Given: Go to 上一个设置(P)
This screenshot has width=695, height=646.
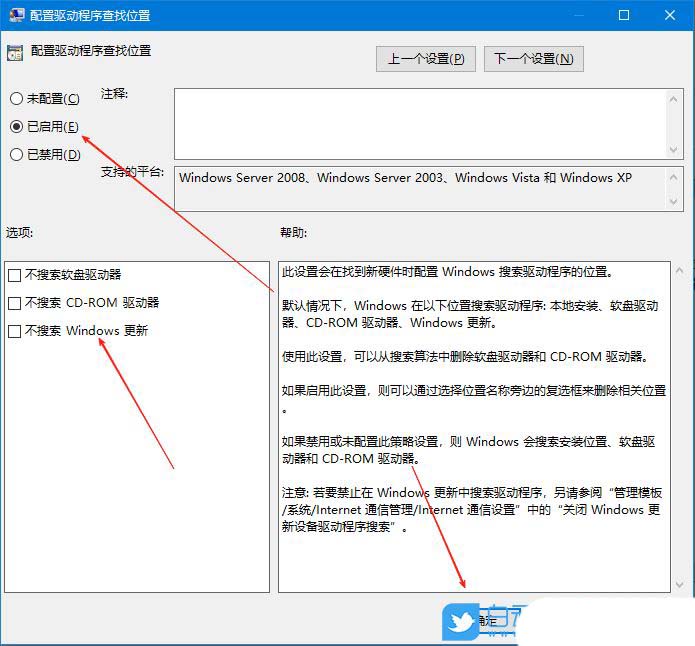Looking at the screenshot, I should 426,59.
